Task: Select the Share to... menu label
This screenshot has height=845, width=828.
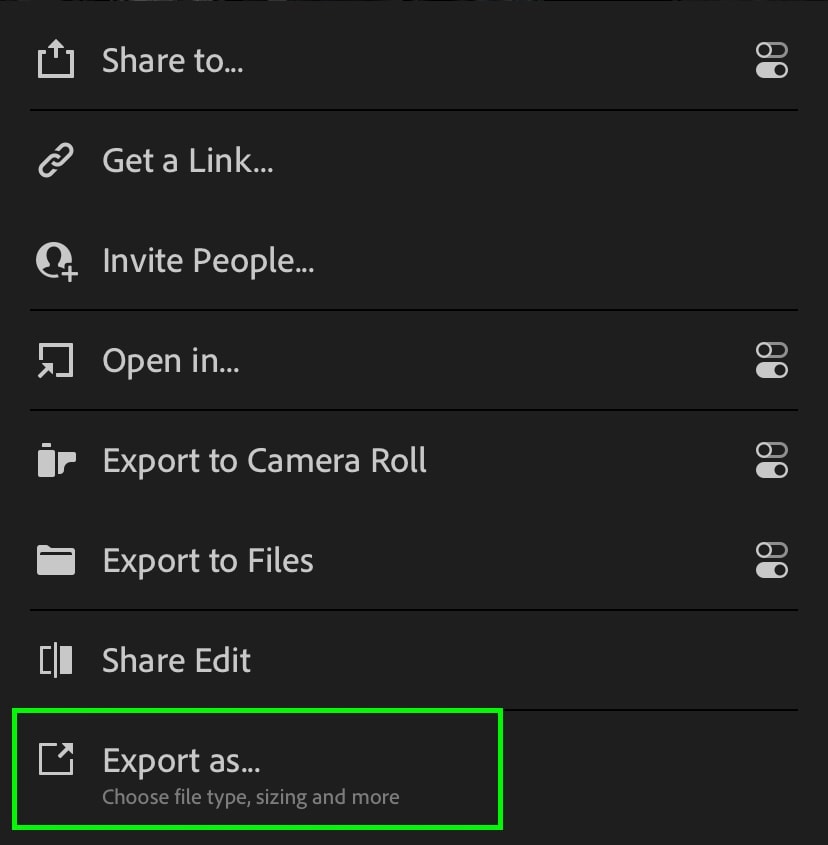Action: (172, 60)
